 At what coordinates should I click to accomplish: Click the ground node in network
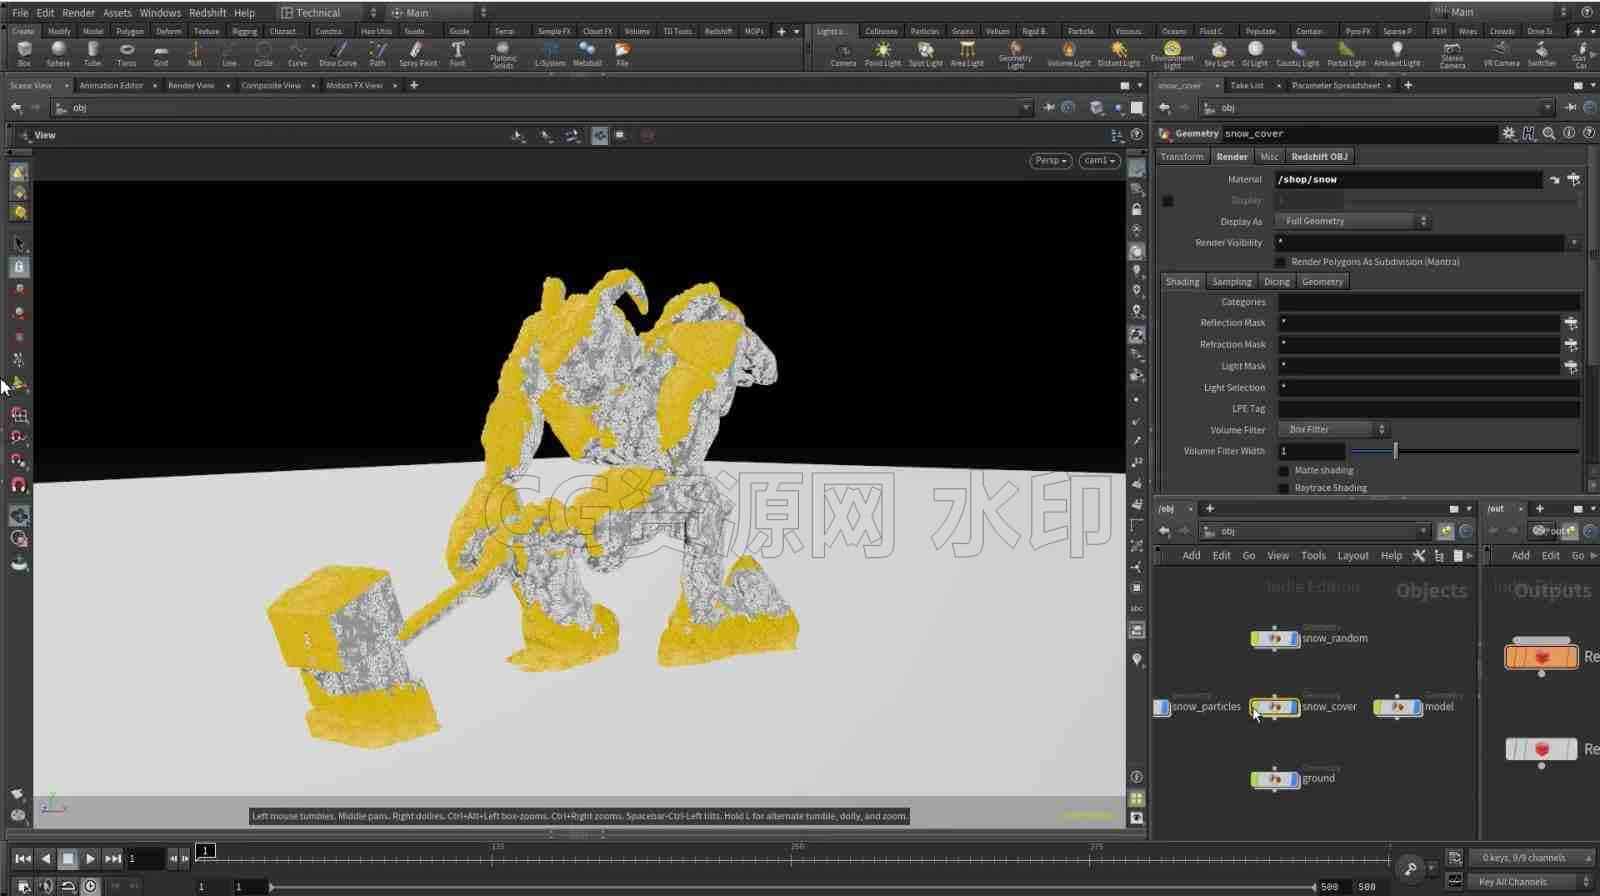[x=1275, y=779]
